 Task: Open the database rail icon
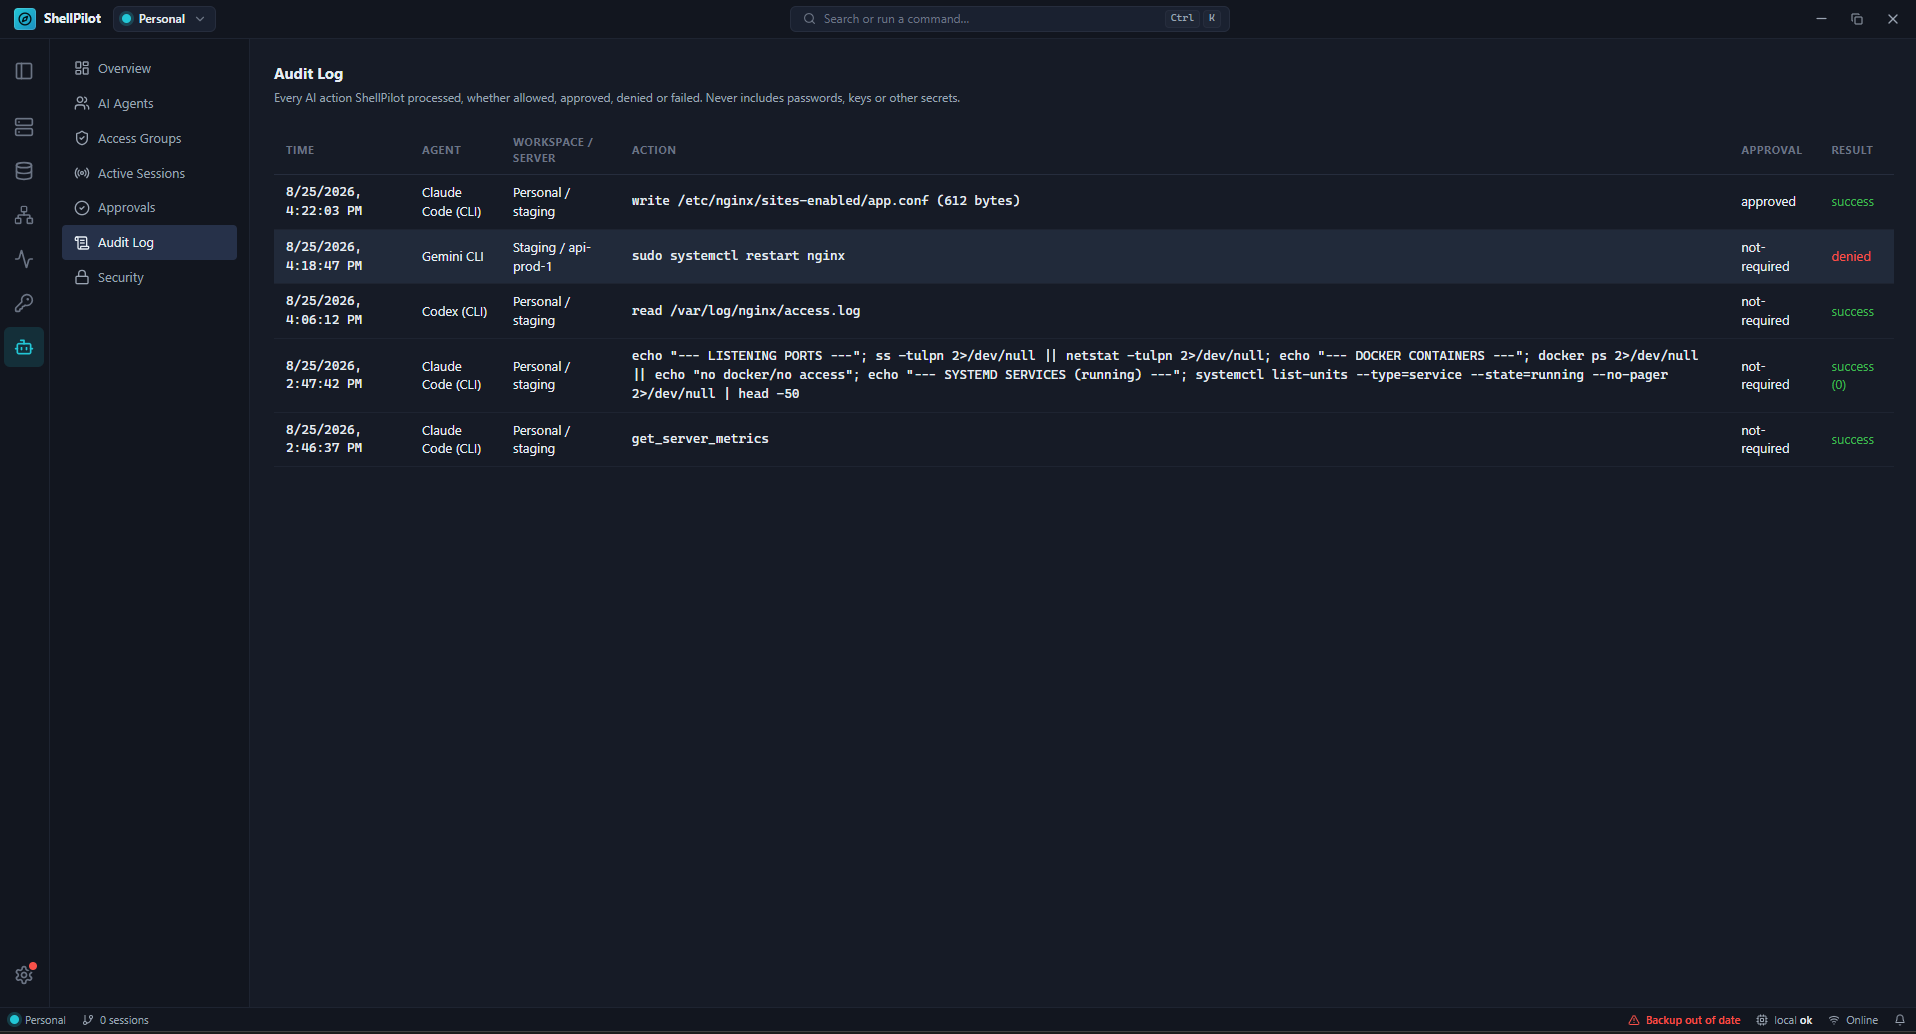[24, 171]
